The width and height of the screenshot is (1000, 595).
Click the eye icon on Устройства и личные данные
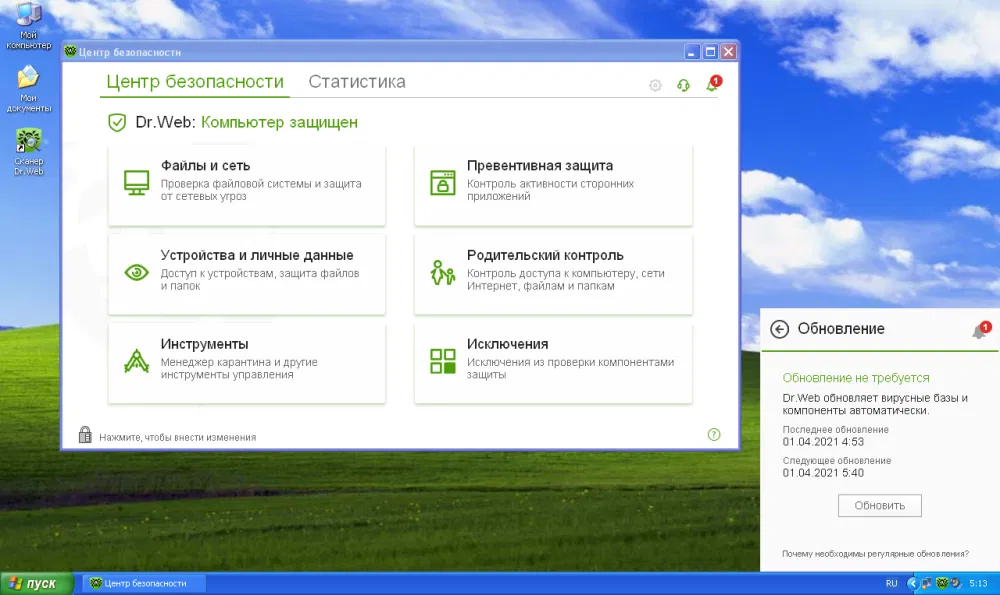[x=136, y=272]
